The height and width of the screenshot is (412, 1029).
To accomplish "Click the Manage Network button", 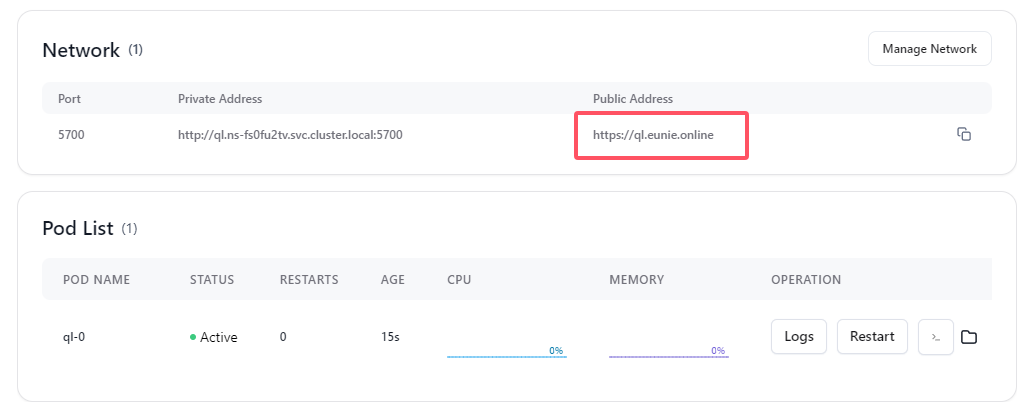I will (929, 49).
